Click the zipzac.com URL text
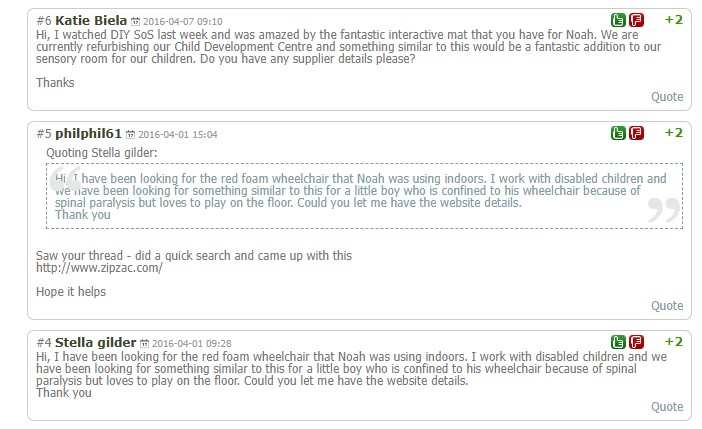 click(99, 268)
